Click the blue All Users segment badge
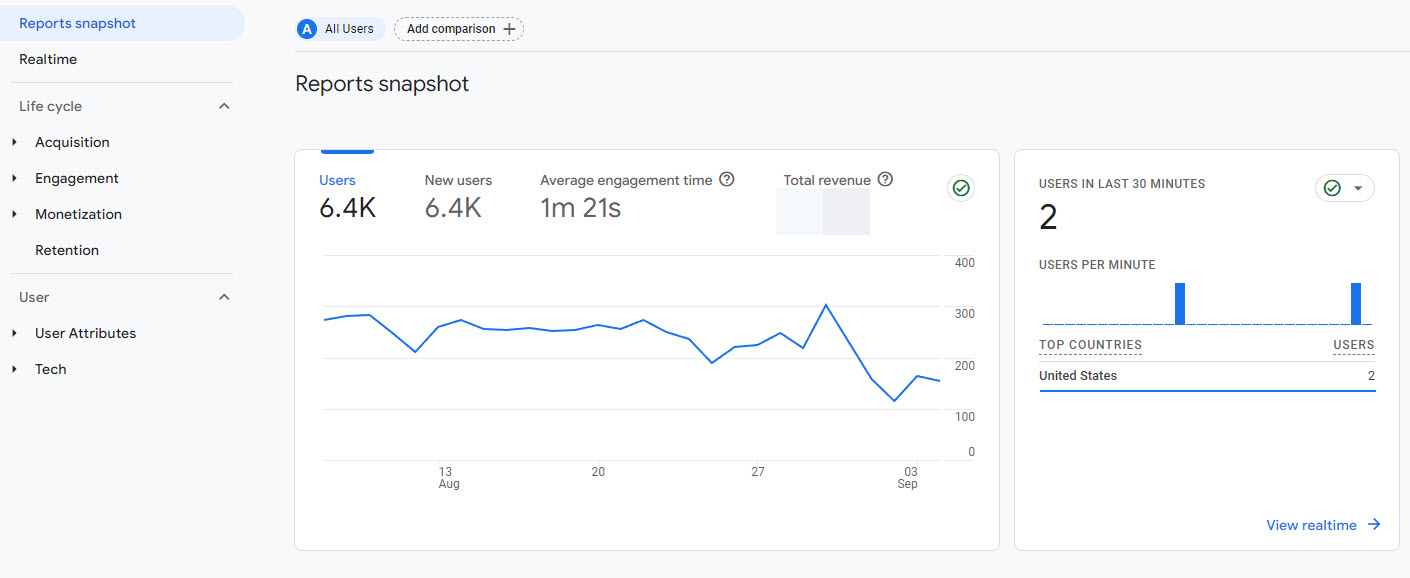1410x578 pixels. [307, 29]
